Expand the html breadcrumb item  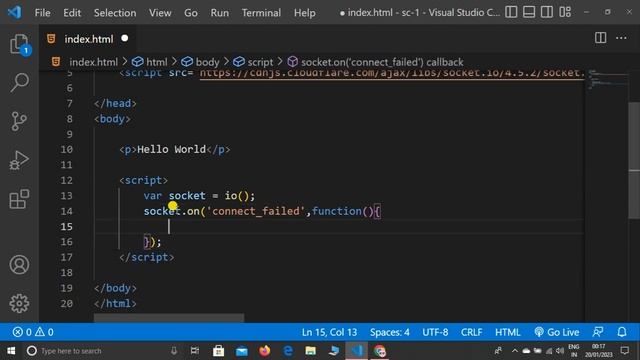coord(156,62)
